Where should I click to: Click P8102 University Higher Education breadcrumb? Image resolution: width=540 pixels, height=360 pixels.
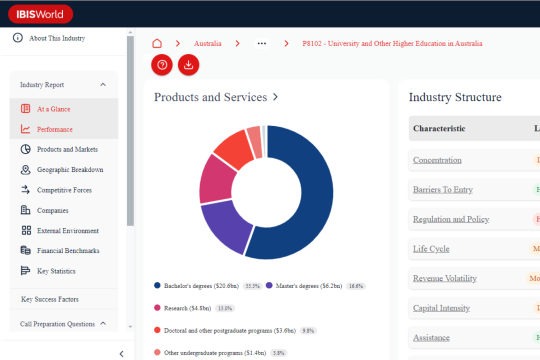pos(392,43)
